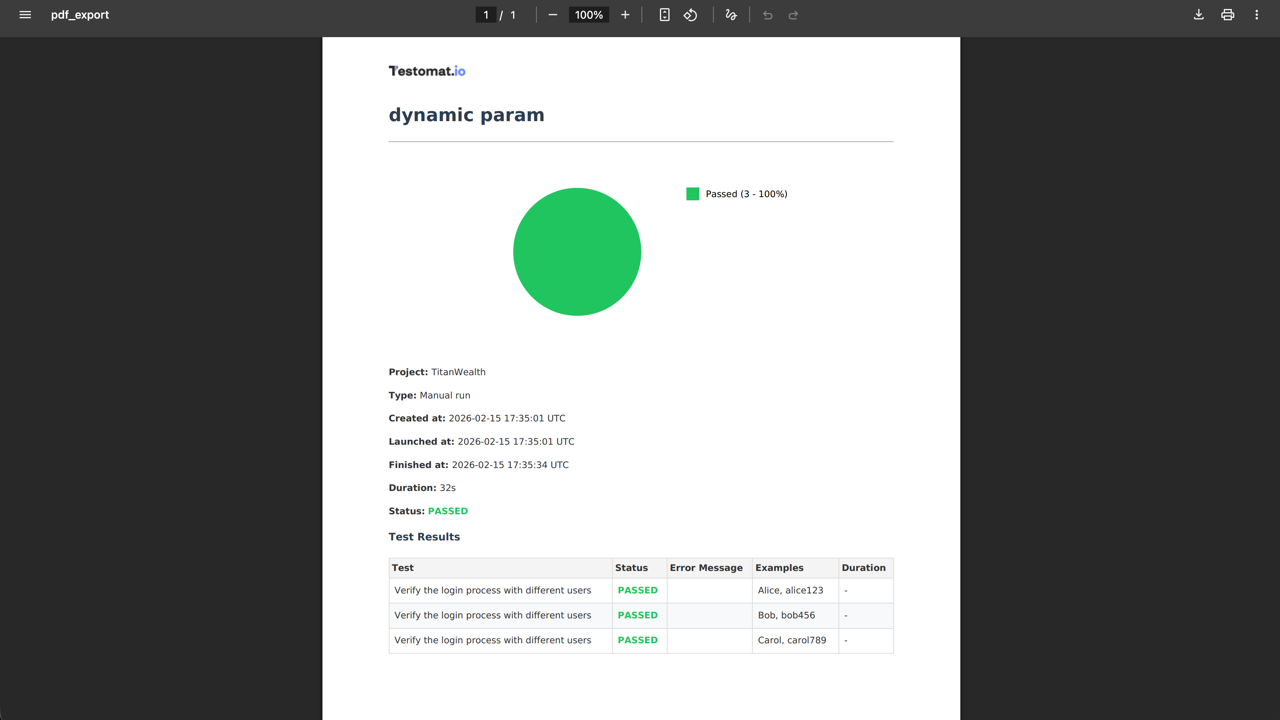
Task: Select the page number input field
Action: pos(486,15)
